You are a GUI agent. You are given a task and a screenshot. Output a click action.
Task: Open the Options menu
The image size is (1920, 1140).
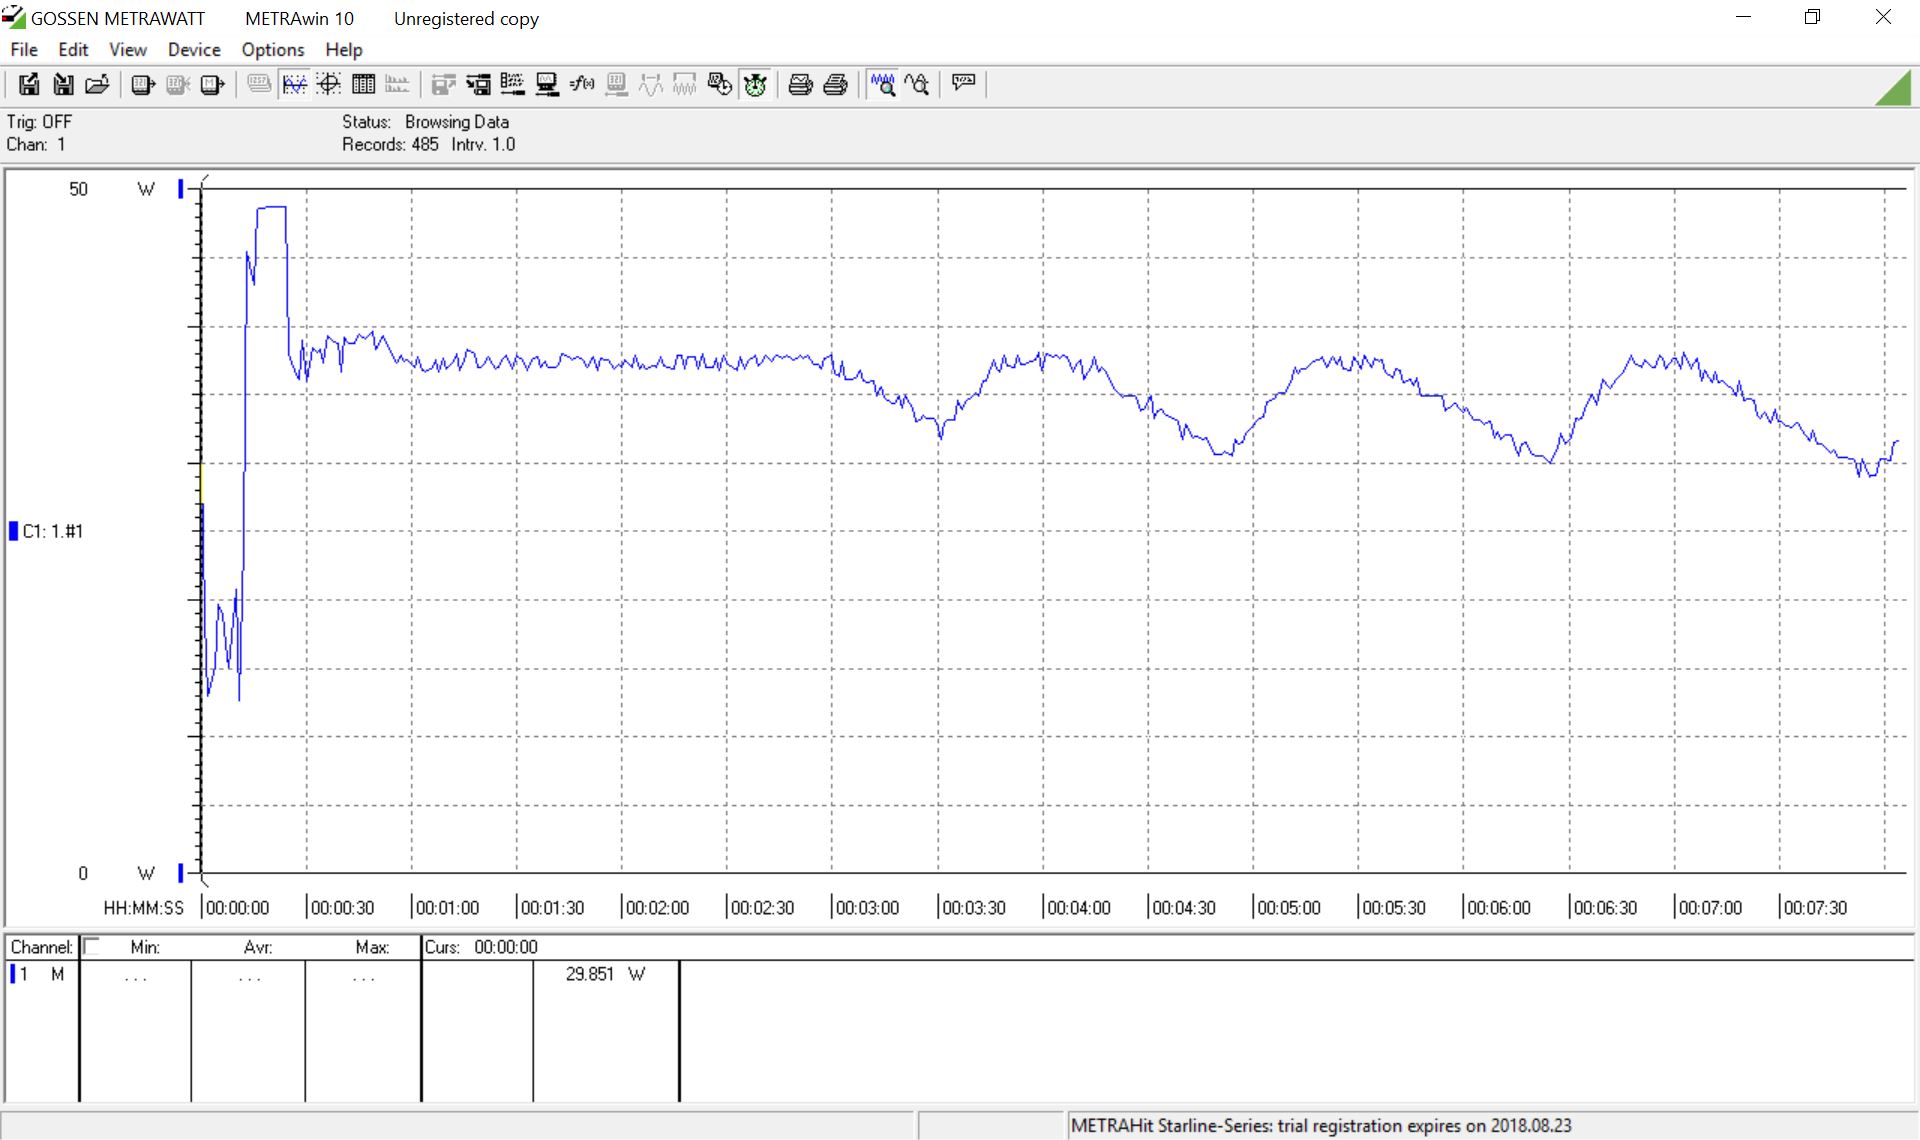272,49
